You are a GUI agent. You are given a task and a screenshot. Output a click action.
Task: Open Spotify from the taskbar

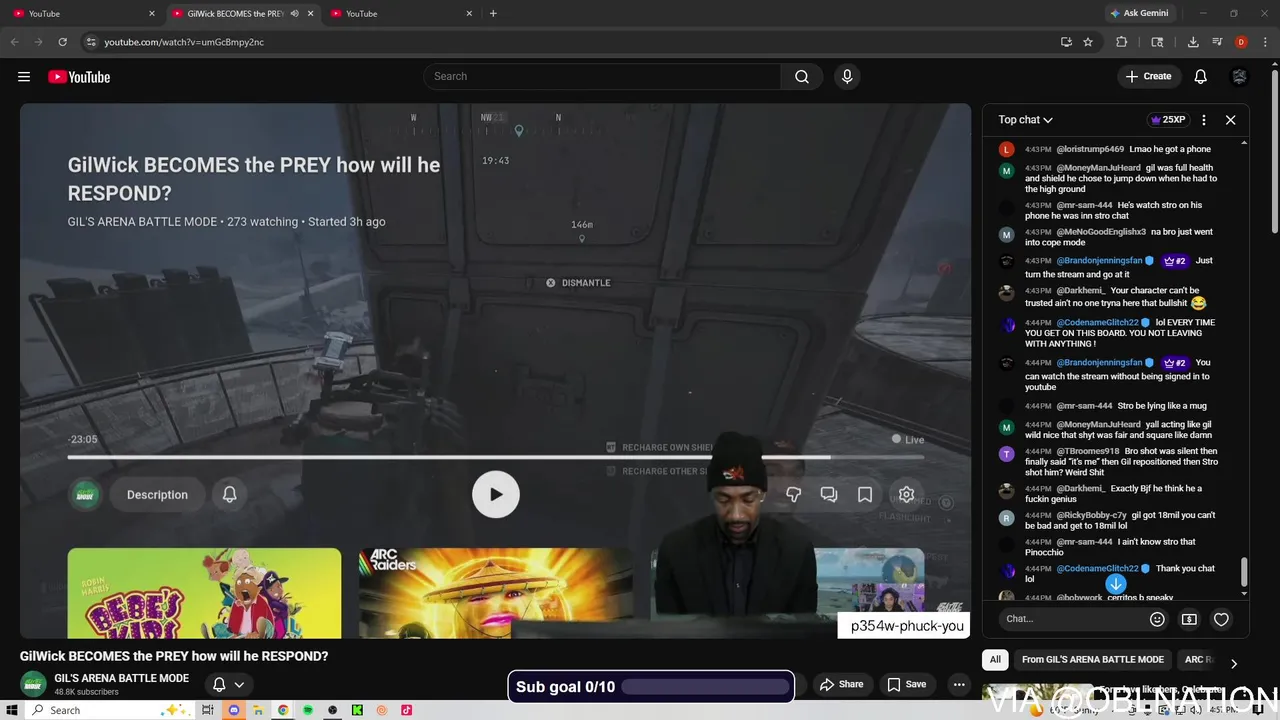pyautogui.click(x=308, y=710)
